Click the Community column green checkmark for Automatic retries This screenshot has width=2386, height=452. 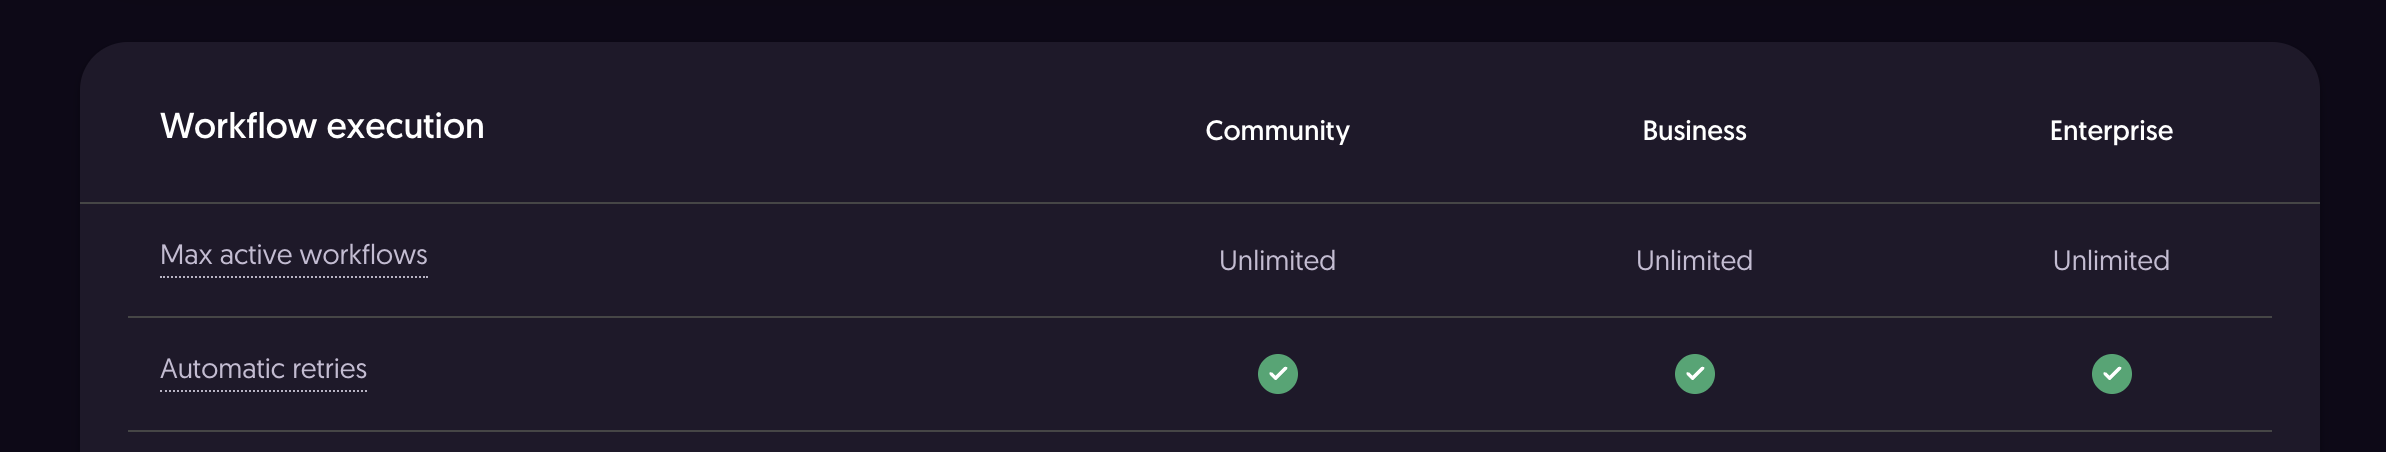pos(1277,374)
